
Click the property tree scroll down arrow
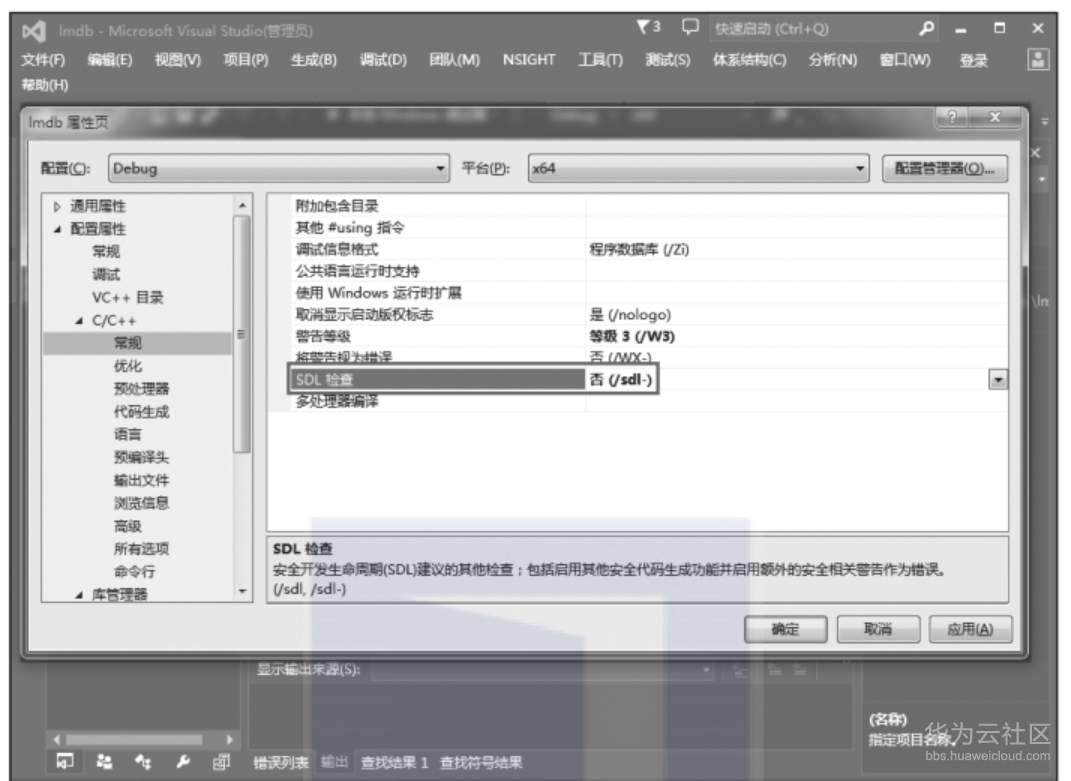[242, 592]
